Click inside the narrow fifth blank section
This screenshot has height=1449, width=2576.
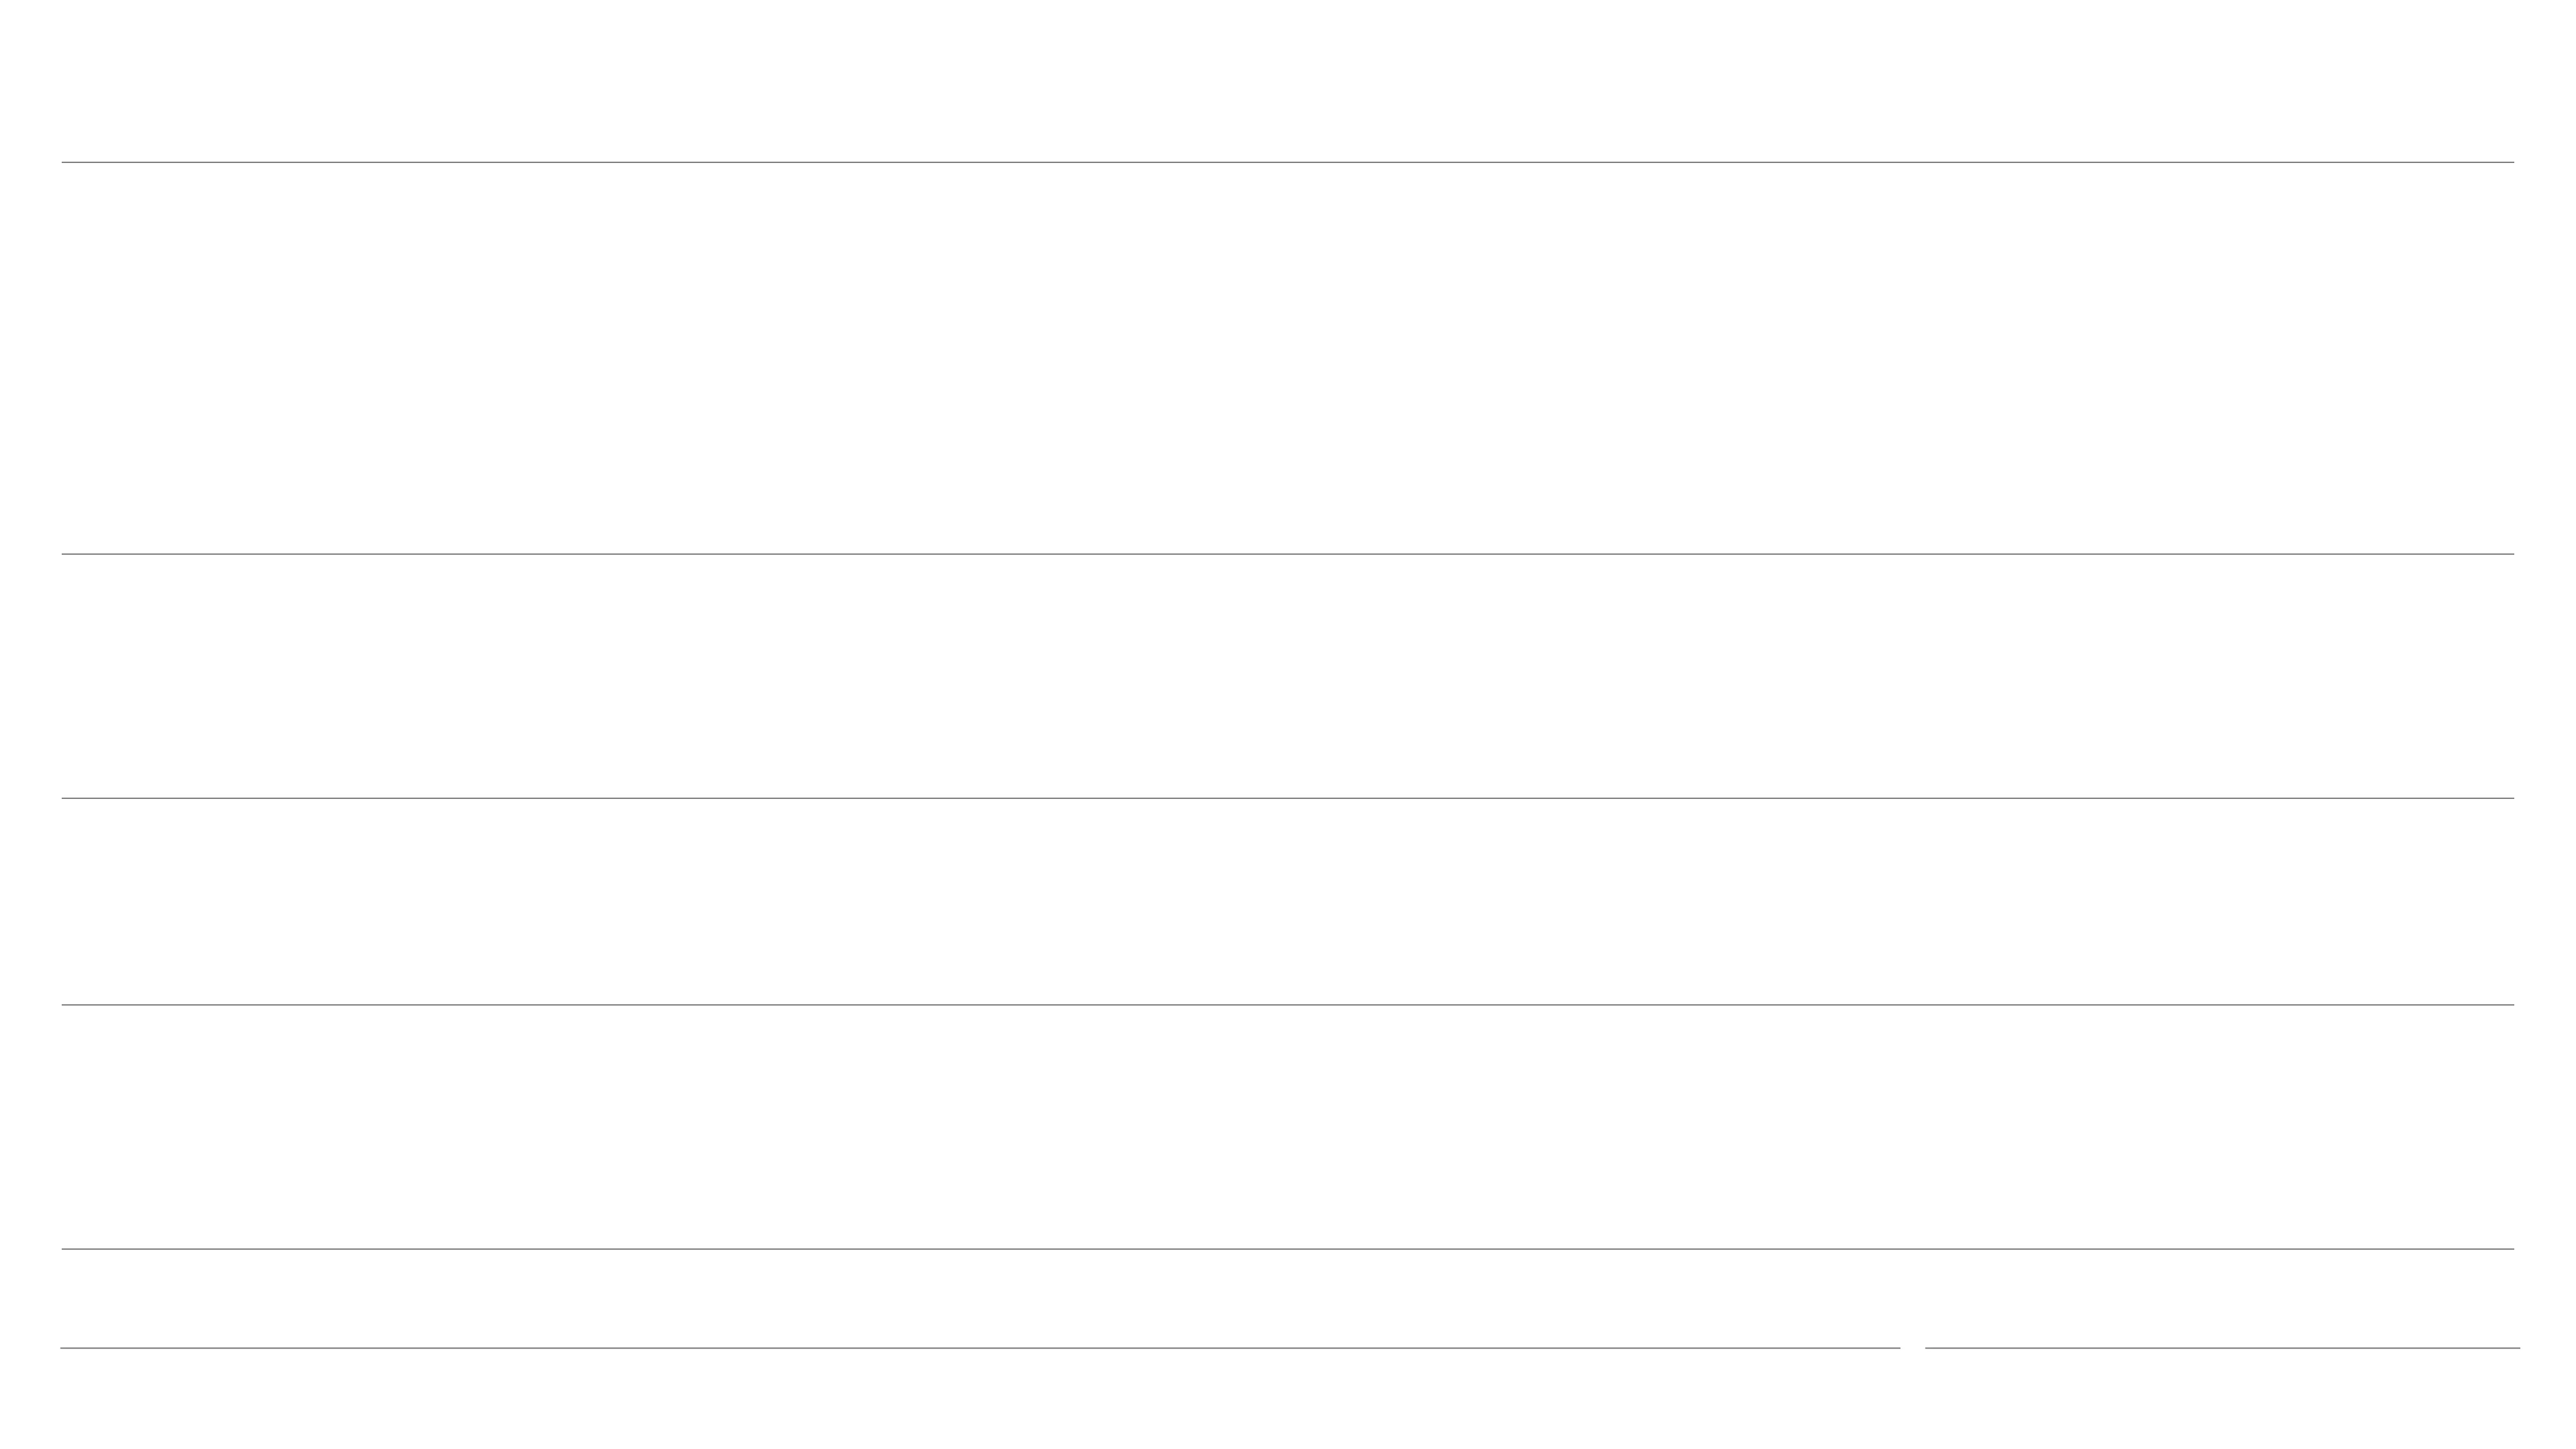1287,1298
